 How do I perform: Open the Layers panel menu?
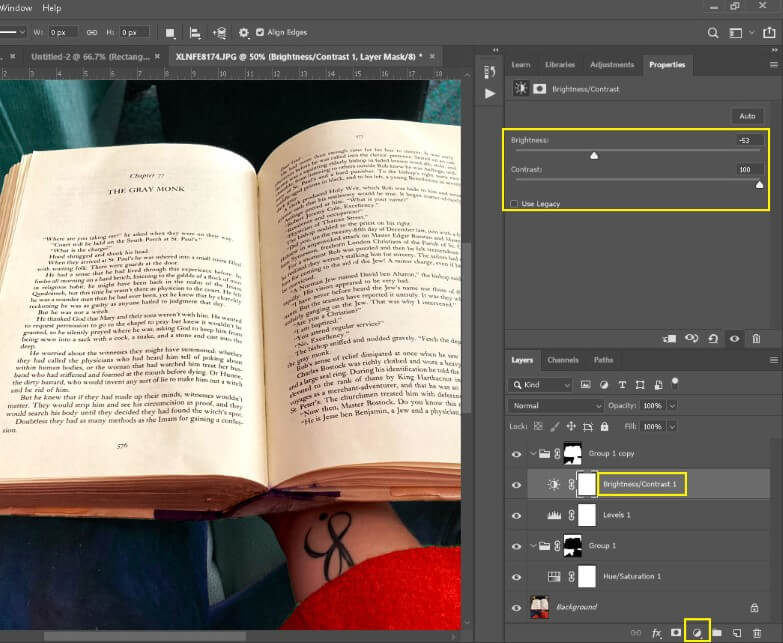tap(774, 360)
